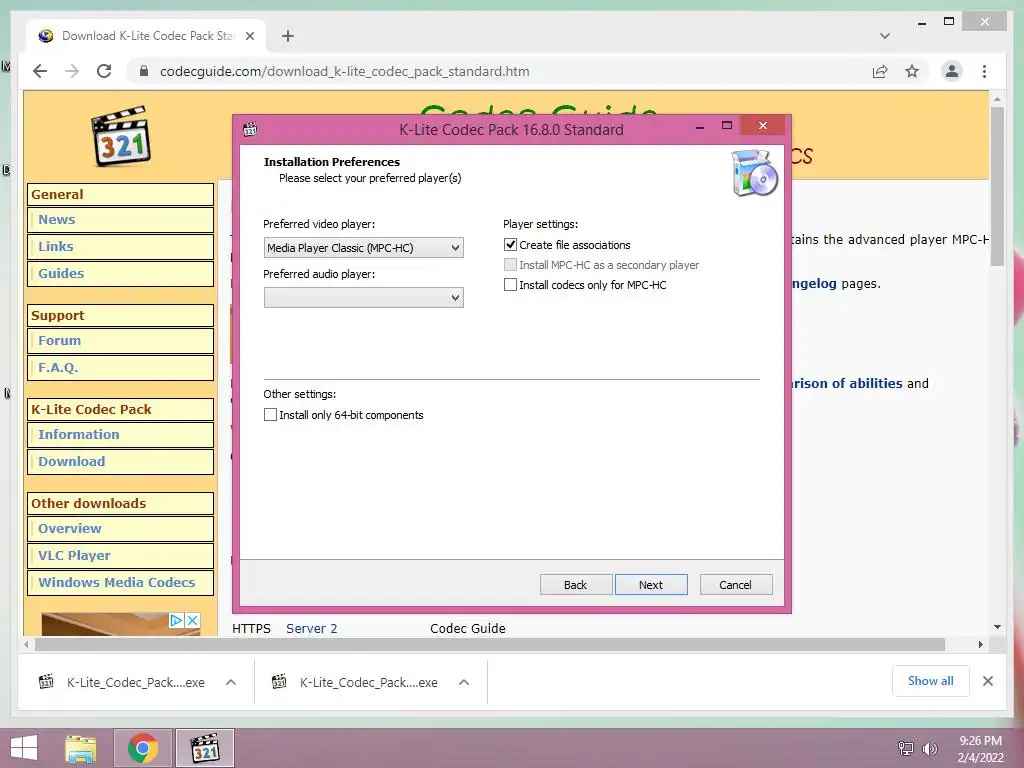
Task: Click page horizontal scrollbar thumb
Action: tap(490, 645)
